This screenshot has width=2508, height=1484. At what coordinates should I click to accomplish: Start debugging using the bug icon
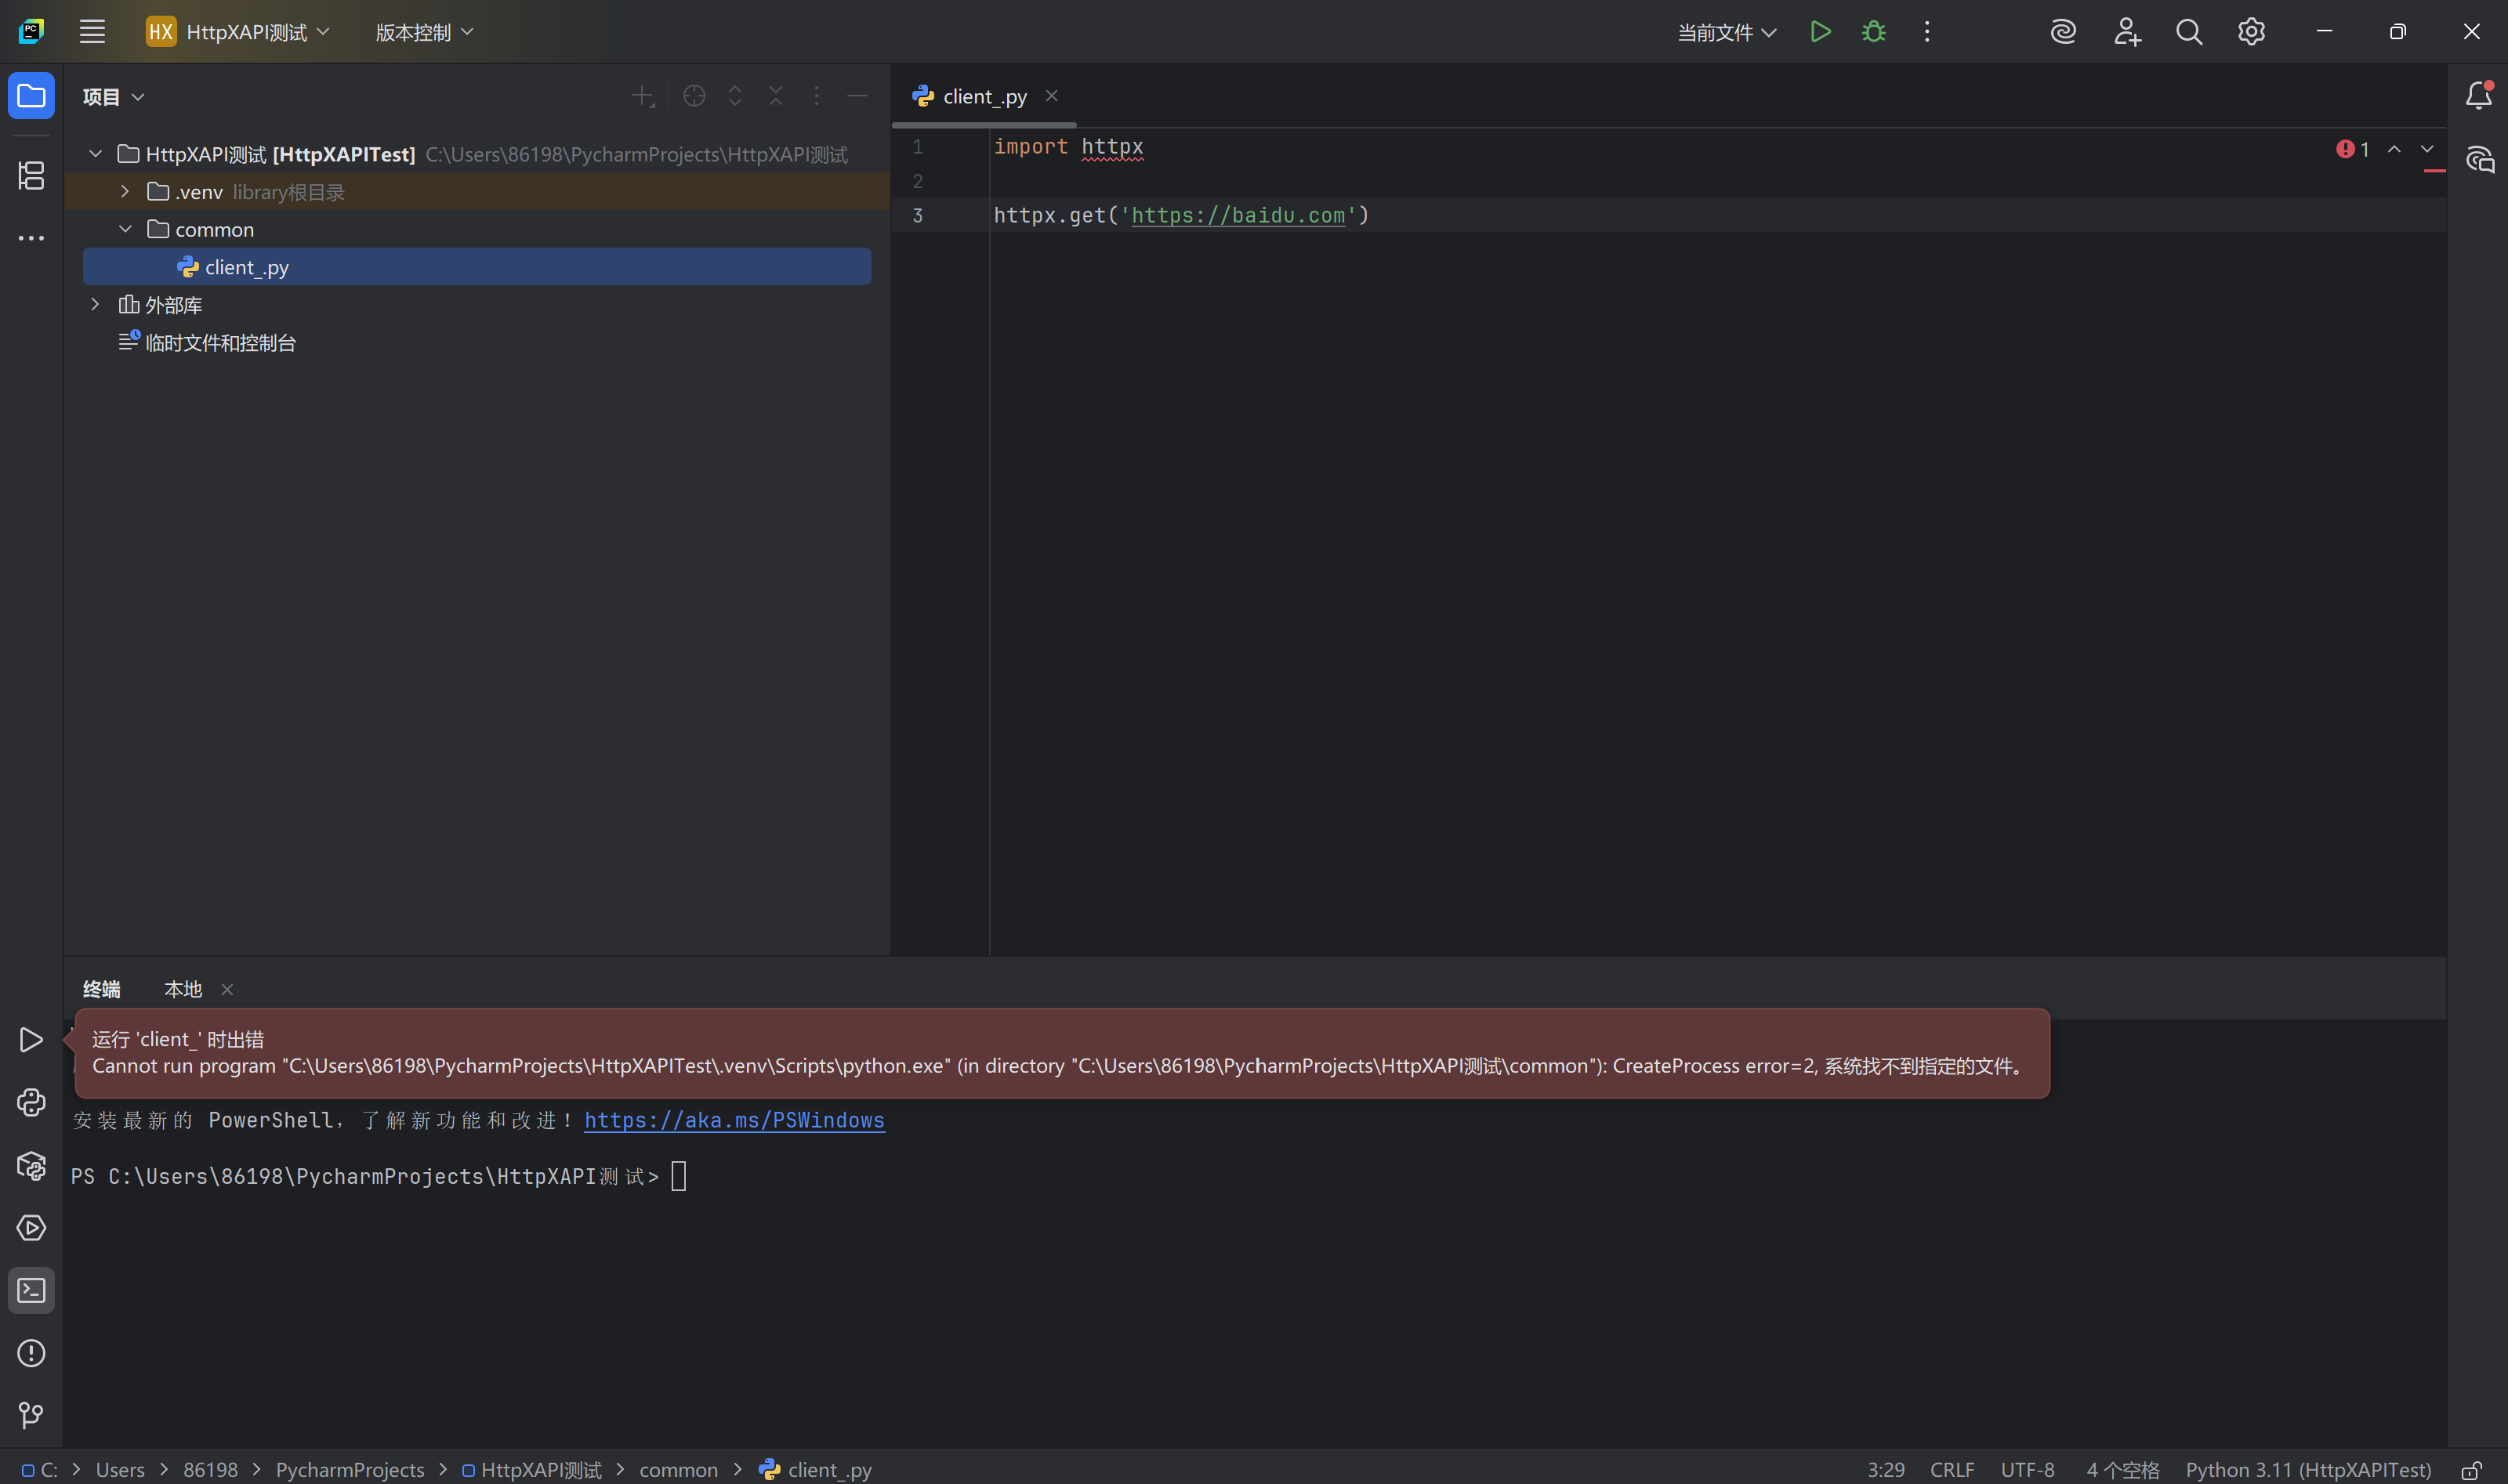pyautogui.click(x=1872, y=31)
